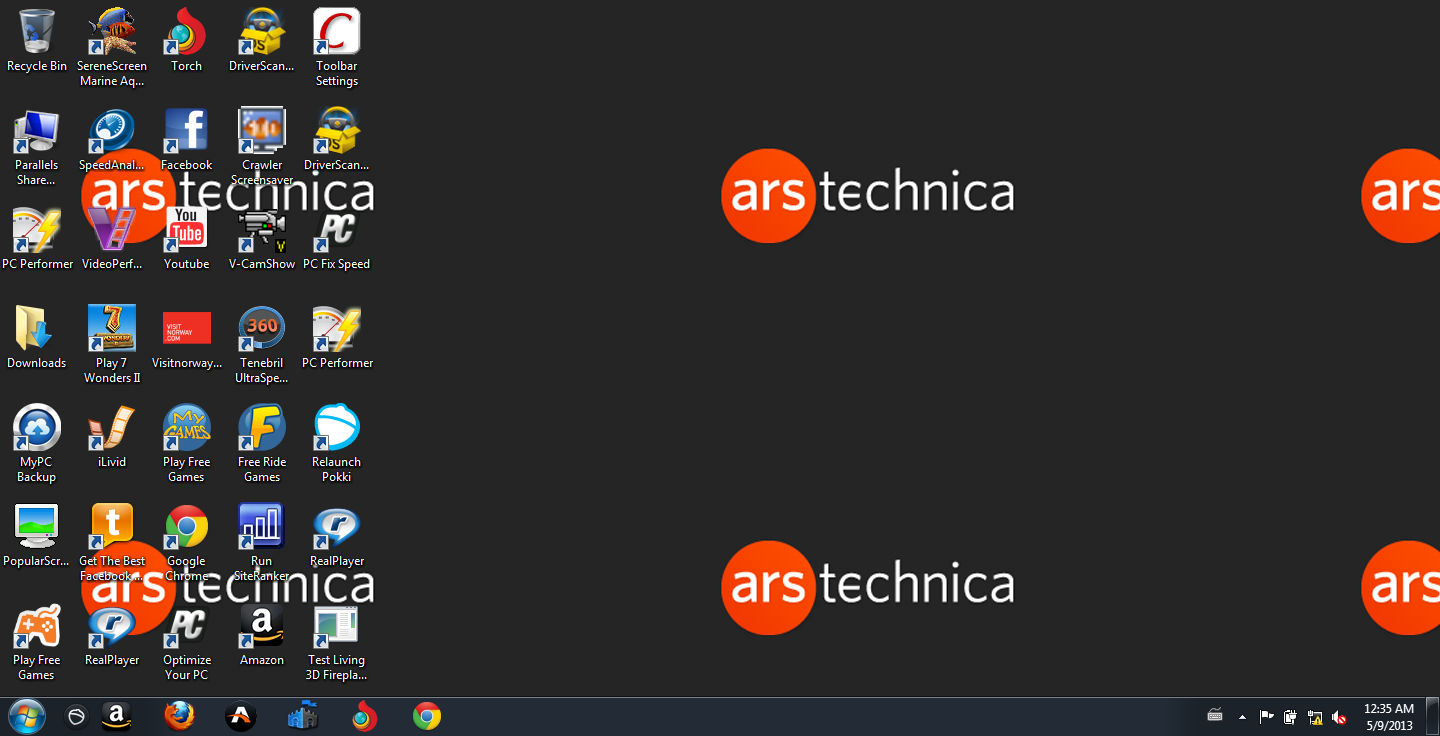Image resolution: width=1440 pixels, height=736 pixels.
Task: Open Amazon from the taskbar
Action: pos(117,717)
